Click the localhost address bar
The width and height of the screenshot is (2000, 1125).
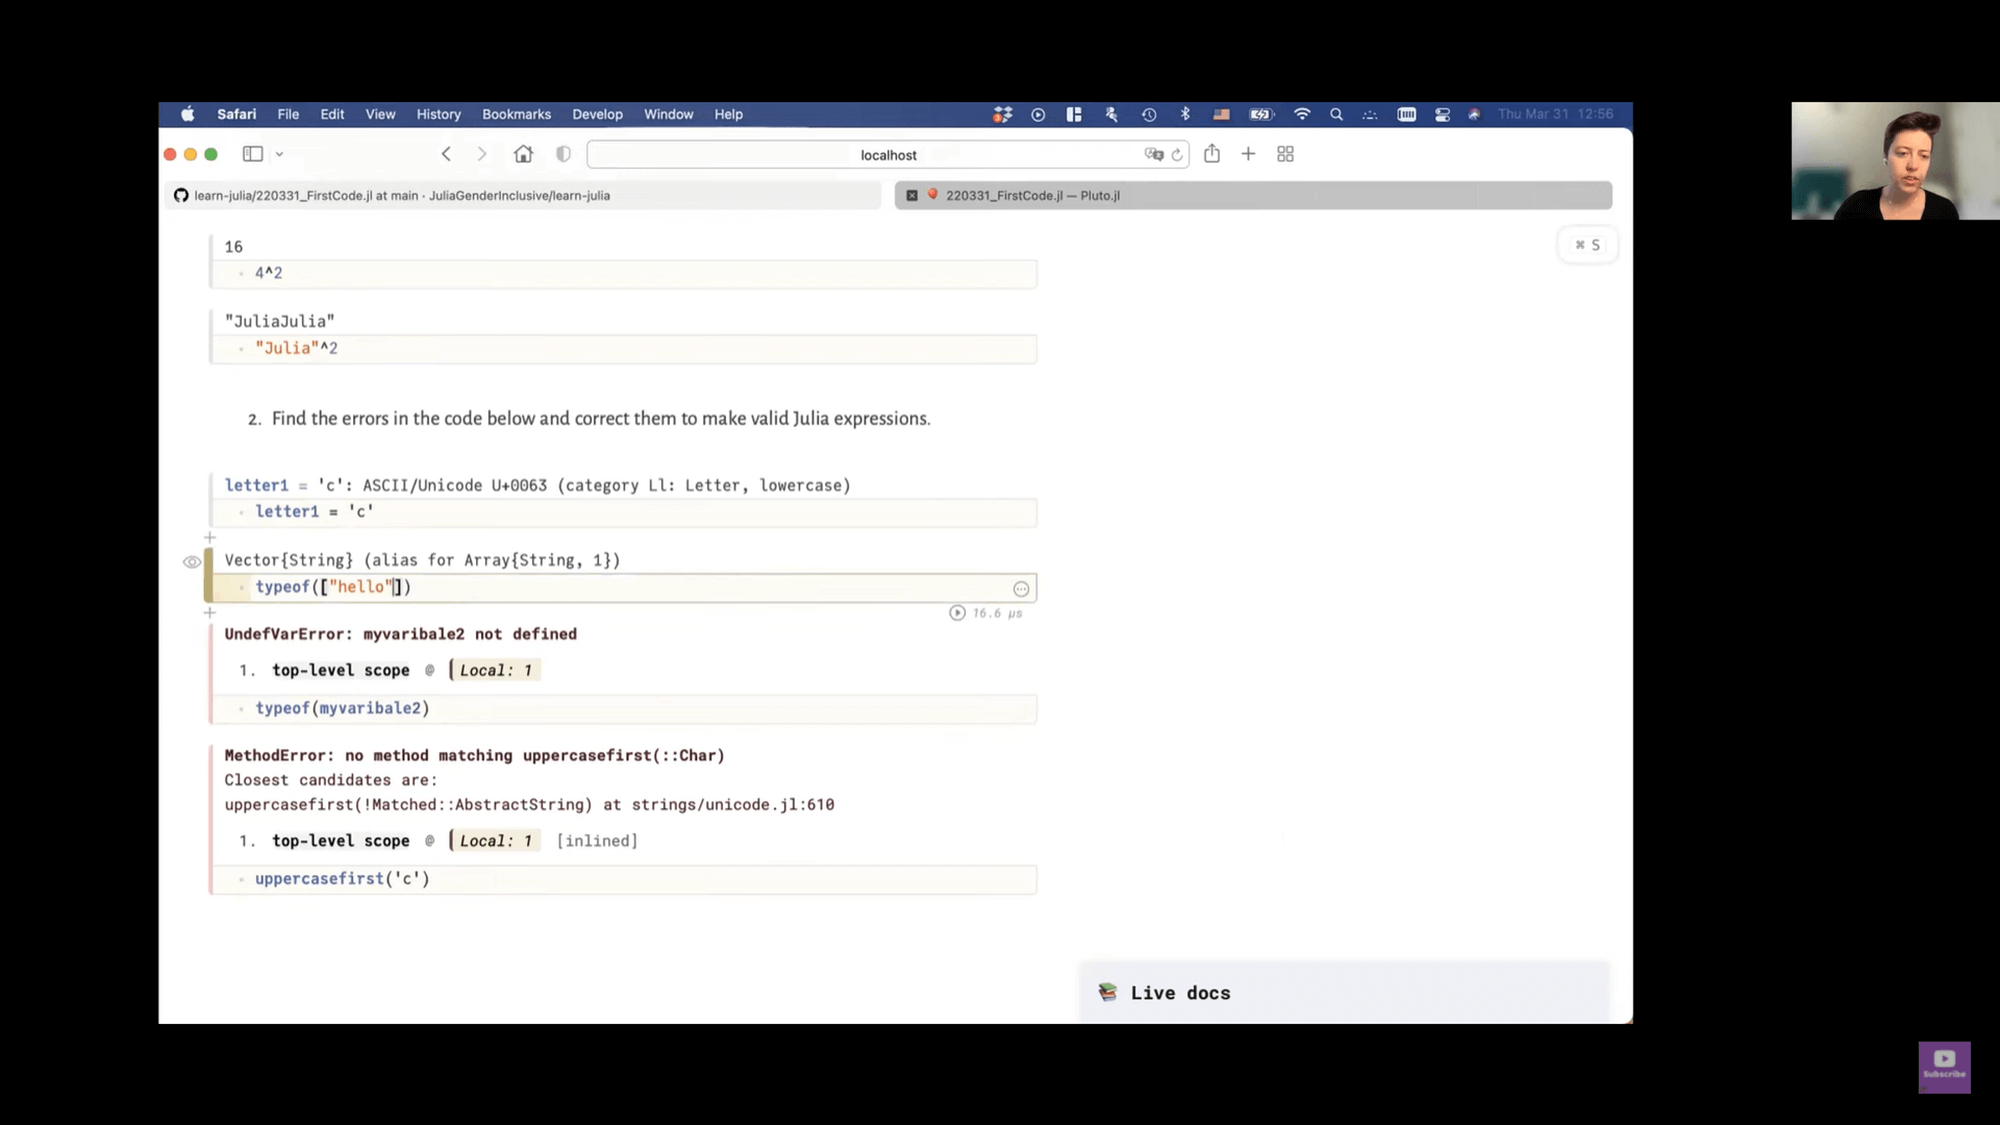888,155
